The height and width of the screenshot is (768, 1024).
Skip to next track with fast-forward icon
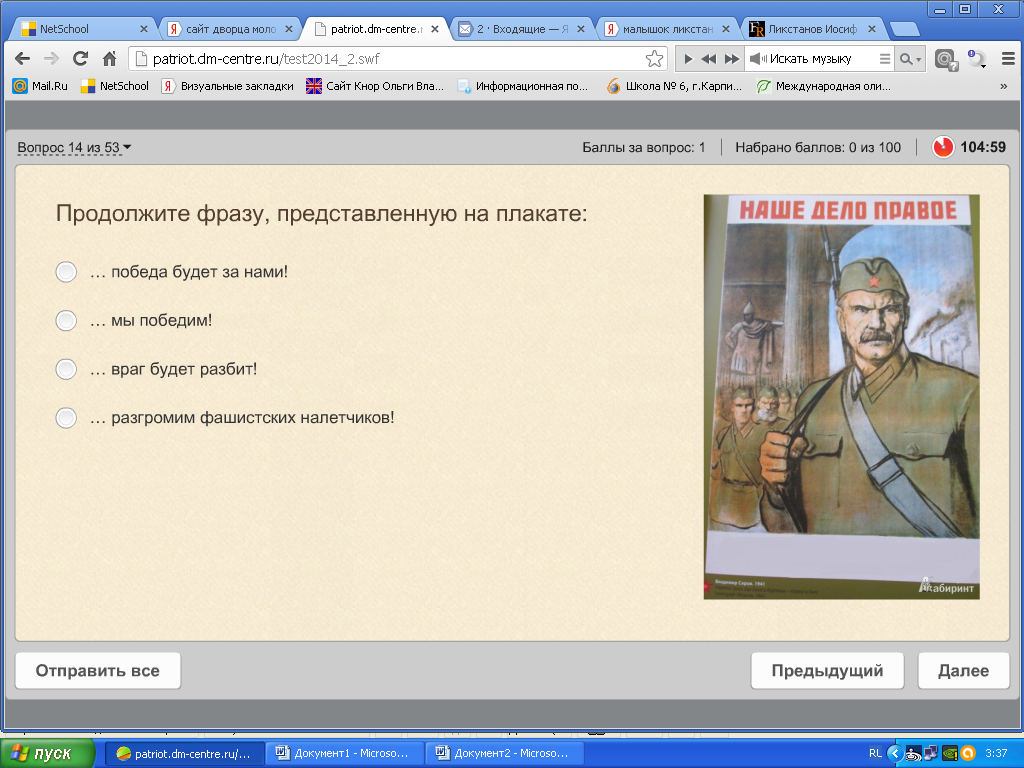(x=732, y=59)
